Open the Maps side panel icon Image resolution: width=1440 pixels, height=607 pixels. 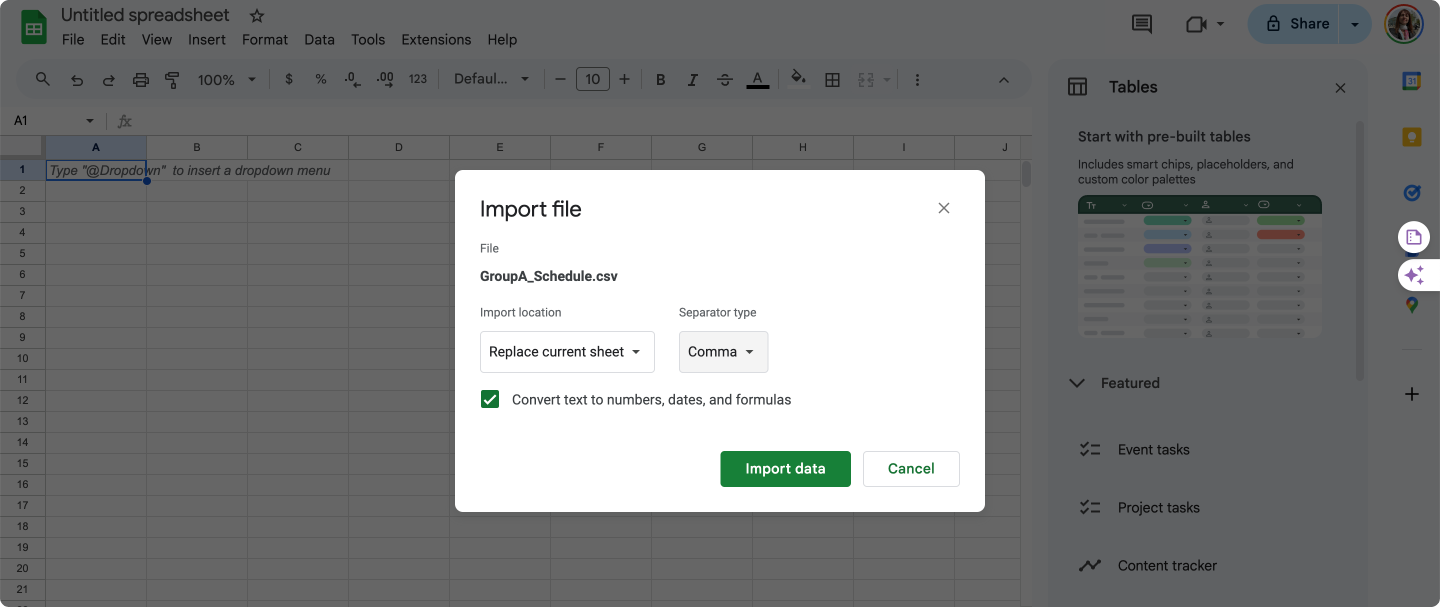tap(1412, 305)
